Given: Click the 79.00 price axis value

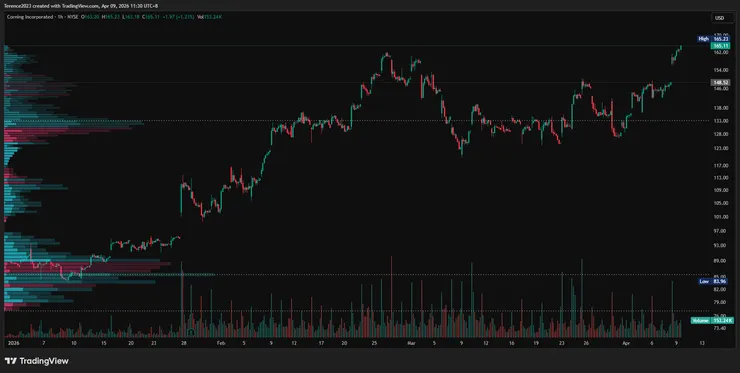Looking at the screenshot, I should click(720, 302).
